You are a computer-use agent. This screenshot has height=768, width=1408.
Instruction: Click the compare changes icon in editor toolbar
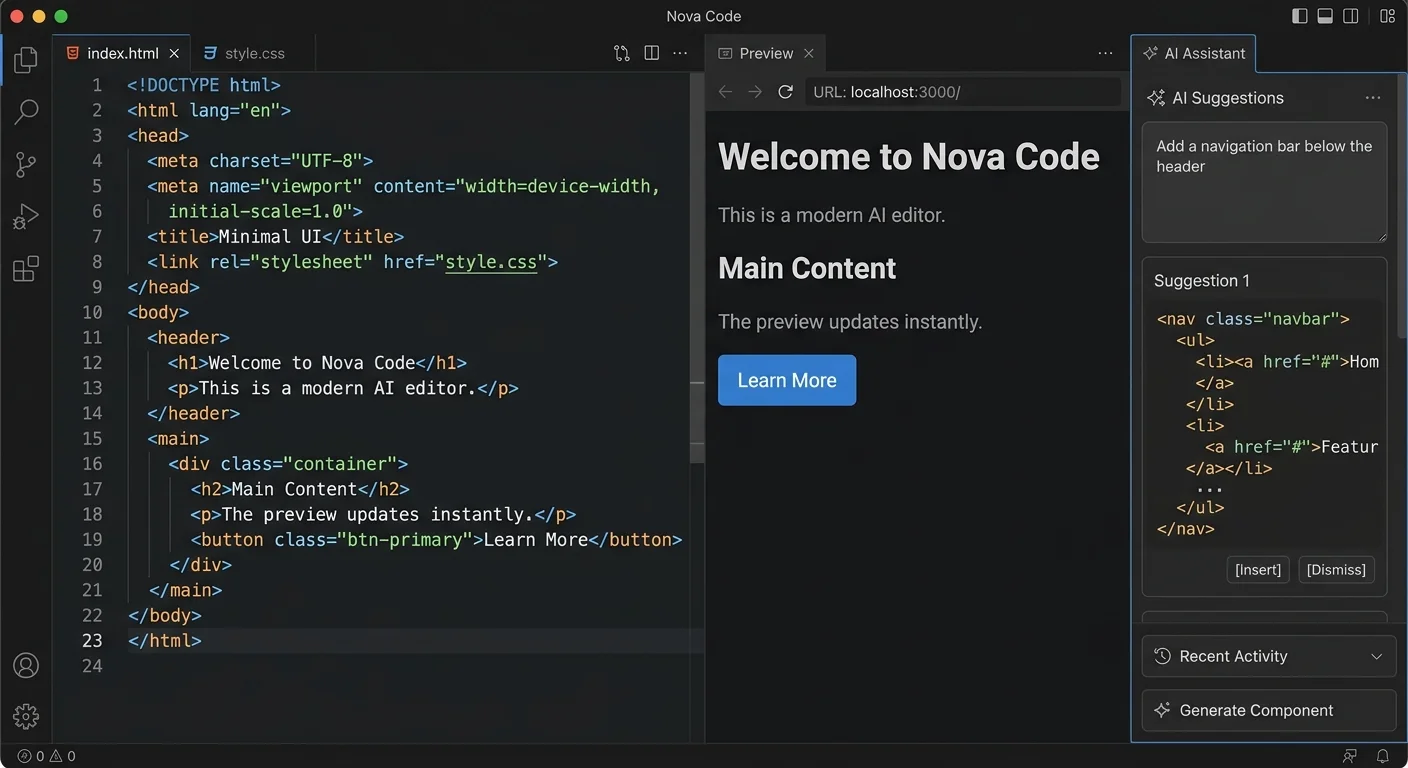pyautogui.click(x=622, y=53)
